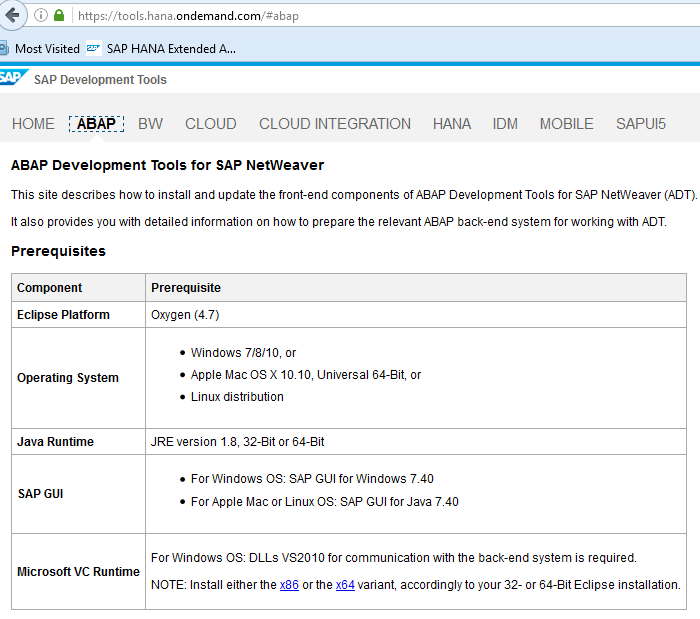Go to the MOBILE tab
Image resolution: width=700 pixels, height=619 pixels.
click(x=567, y=124)
